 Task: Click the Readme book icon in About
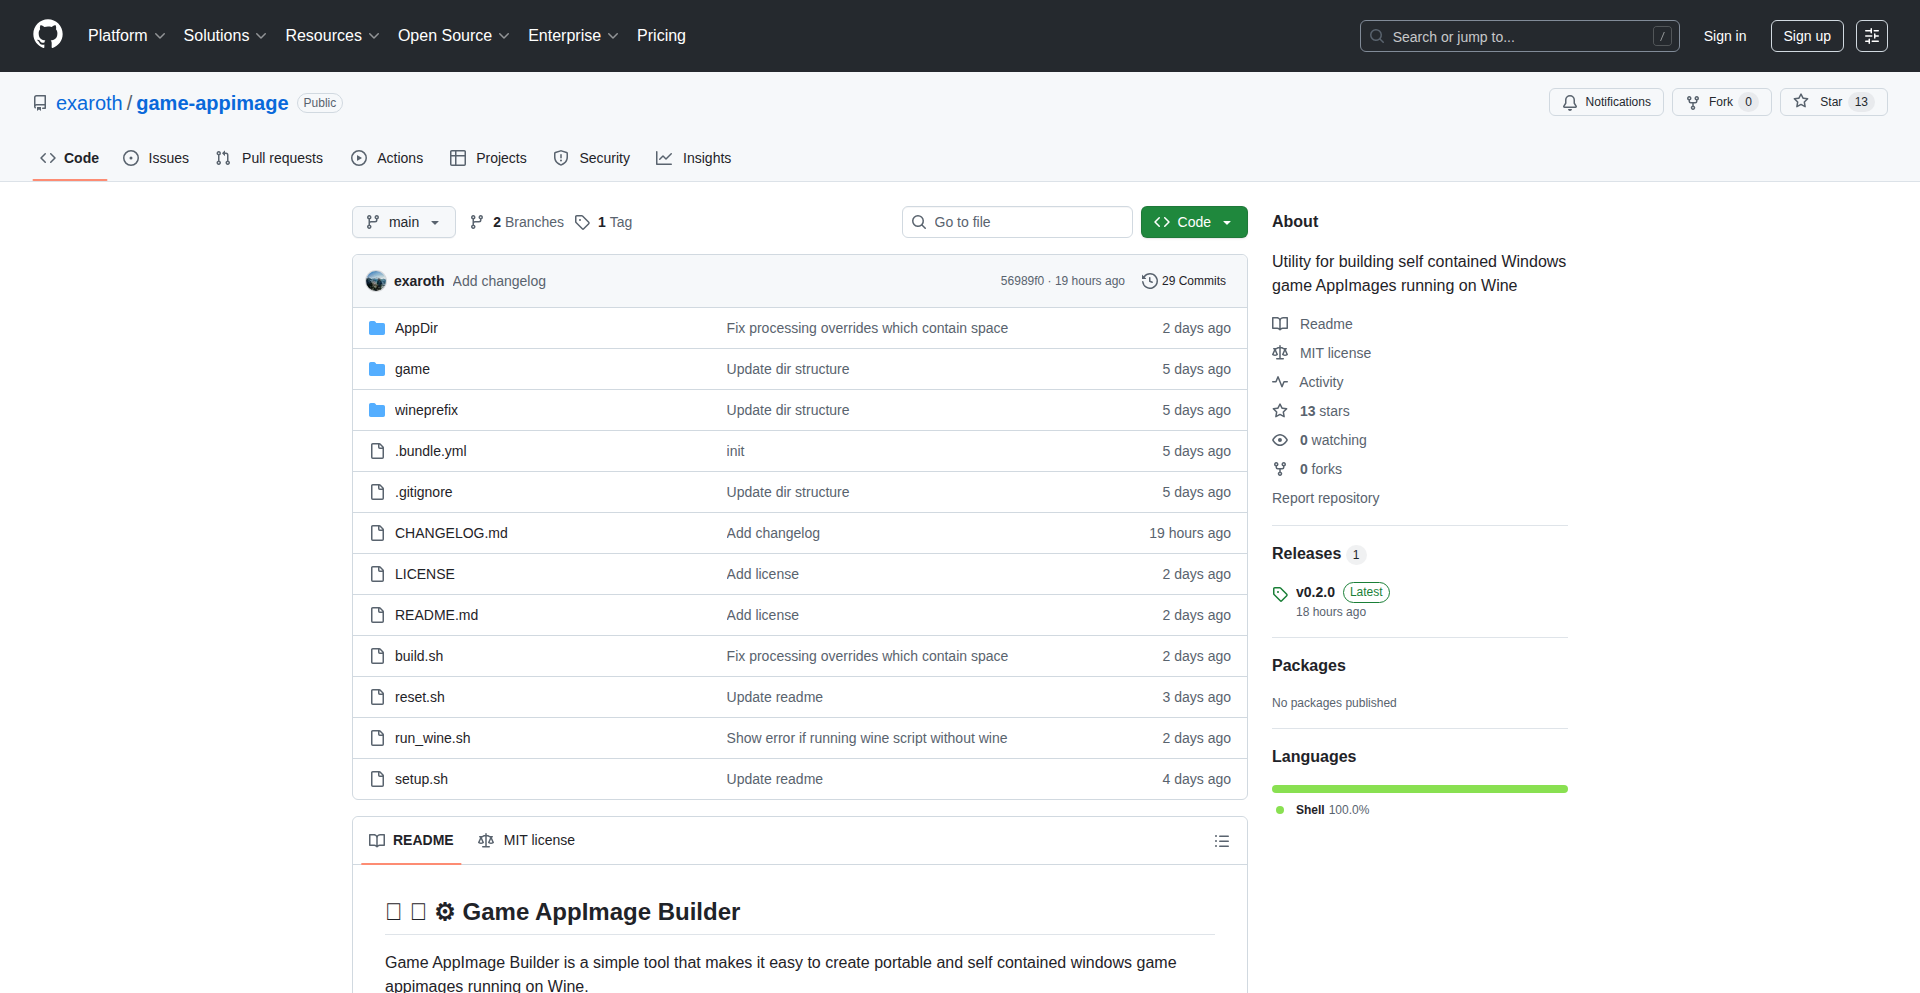(x=1280, y=324)
